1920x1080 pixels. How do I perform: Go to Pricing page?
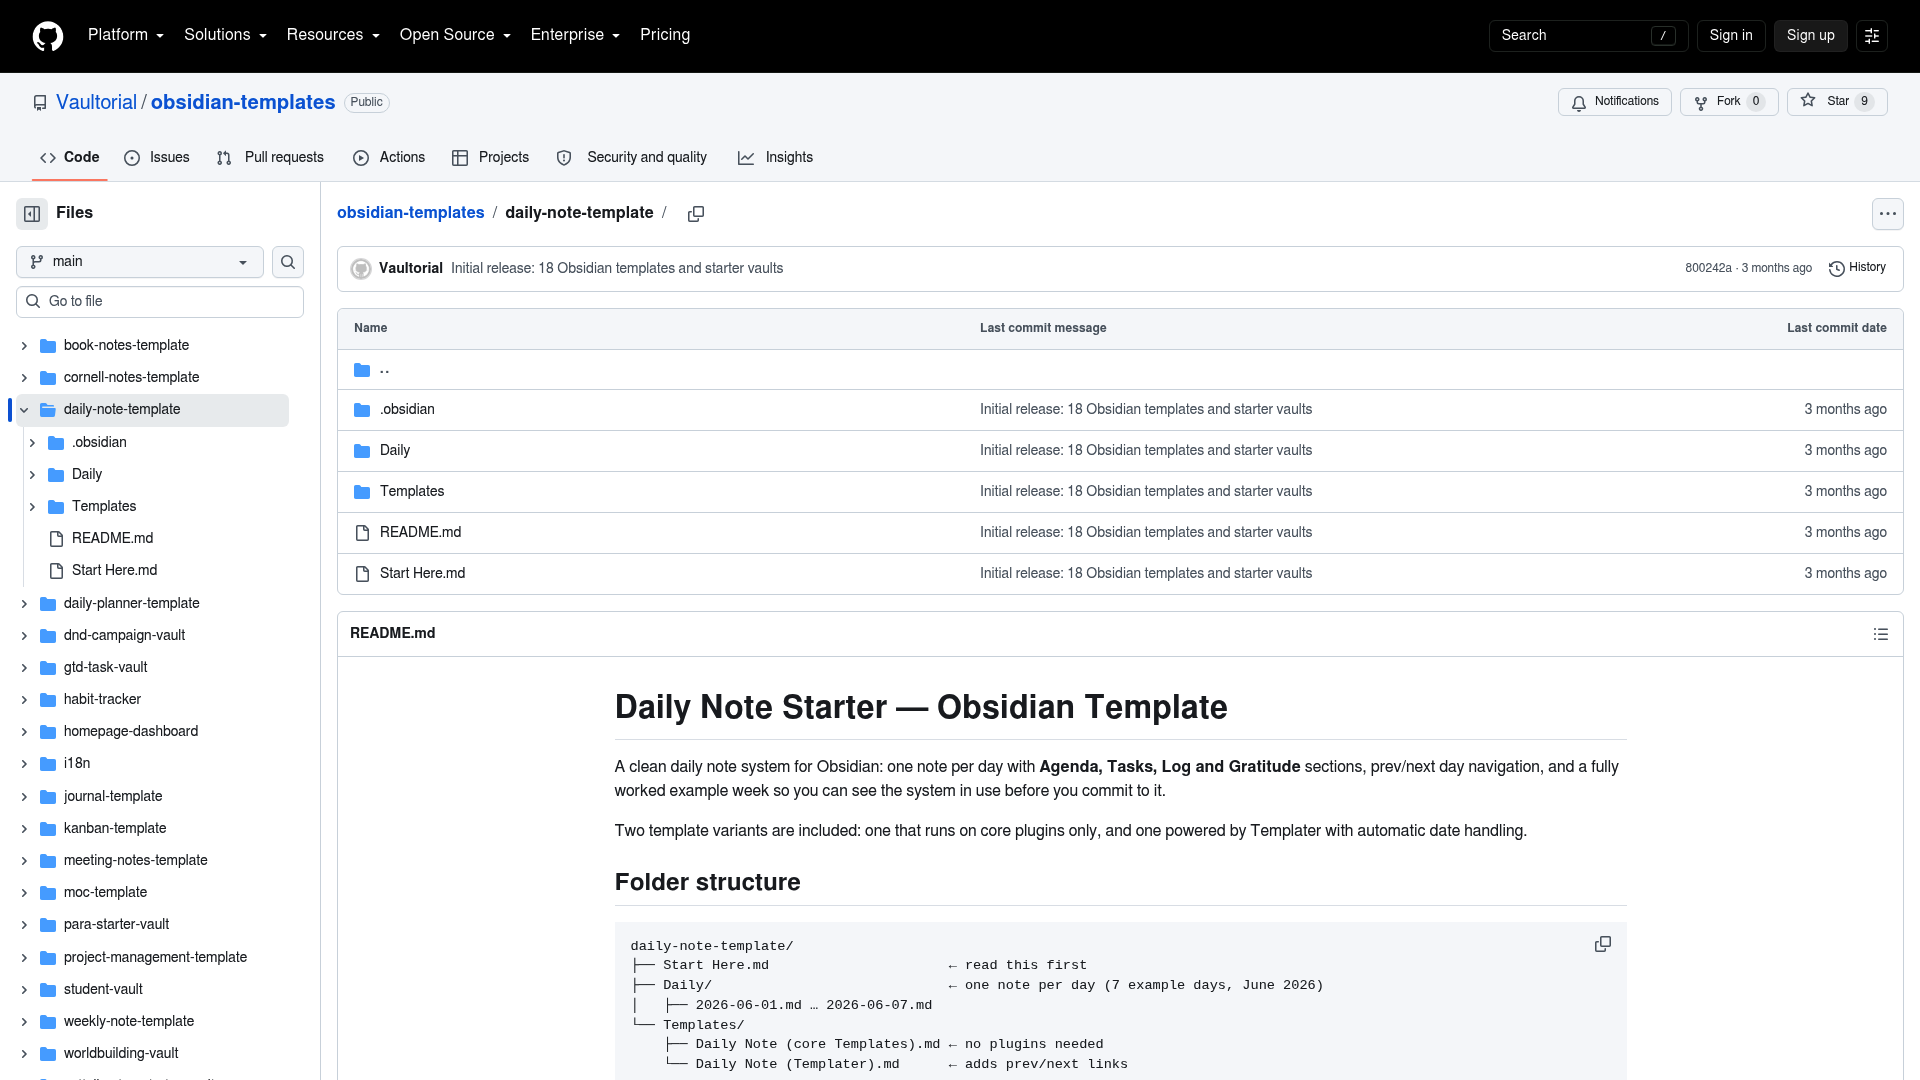665,35
